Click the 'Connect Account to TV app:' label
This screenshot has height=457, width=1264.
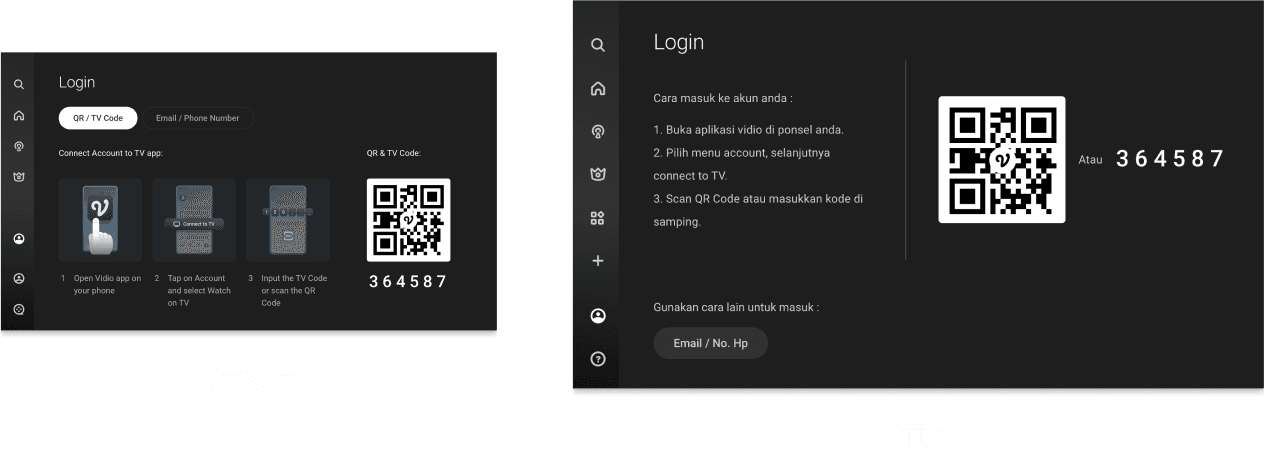(111, 154)
